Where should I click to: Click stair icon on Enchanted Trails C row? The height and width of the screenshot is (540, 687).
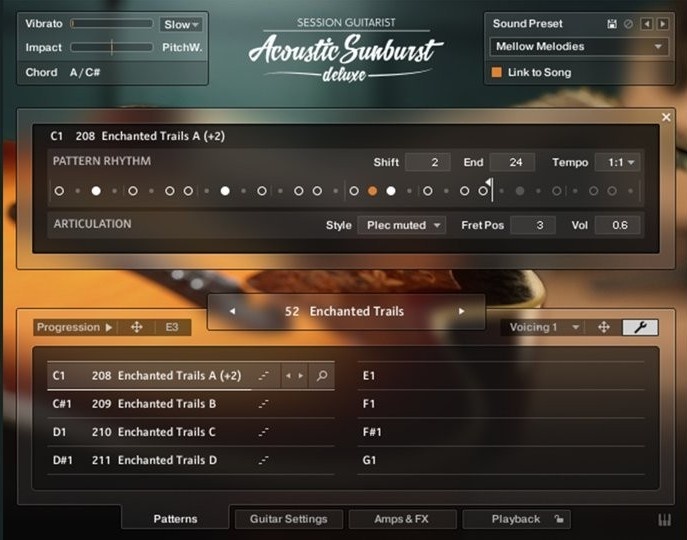tap(263, 432)
